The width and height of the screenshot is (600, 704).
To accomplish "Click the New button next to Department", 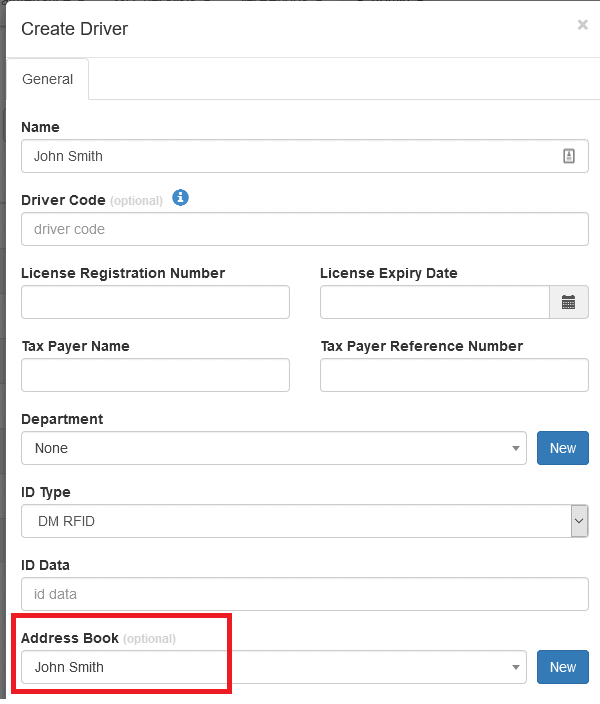I will pyautogui.click(x=562, y=448).
